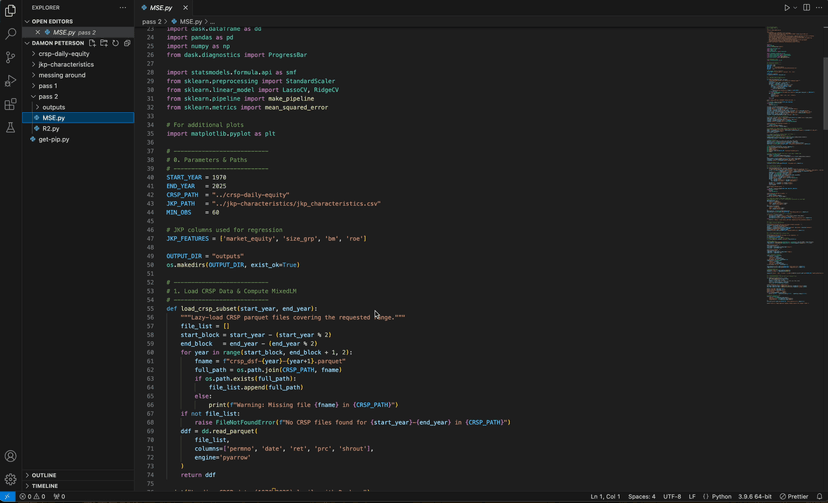Image resolution: width=828 pixels, height=503 pixels.
Task: Close the MSE.py editor tab
Action: [185, 7]
